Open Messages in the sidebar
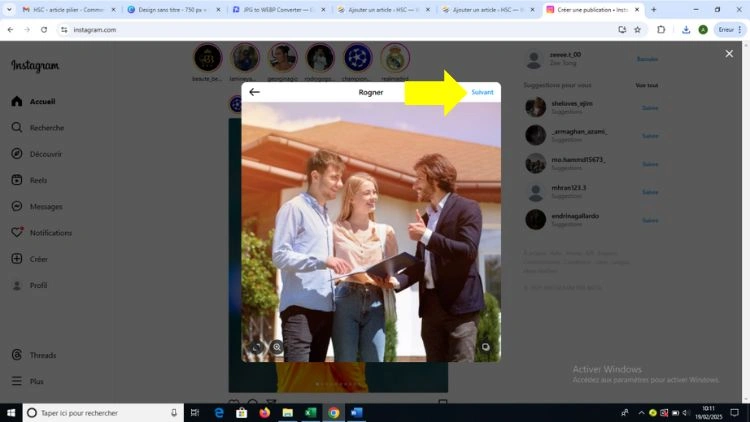The height and width of the screenshot is (422, 750). coord(37,207)
